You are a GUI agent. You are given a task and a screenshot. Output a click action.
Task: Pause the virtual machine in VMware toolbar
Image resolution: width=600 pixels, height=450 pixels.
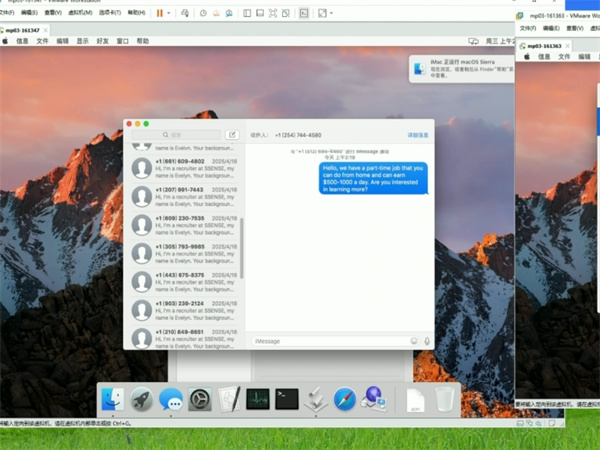(159, 13)
